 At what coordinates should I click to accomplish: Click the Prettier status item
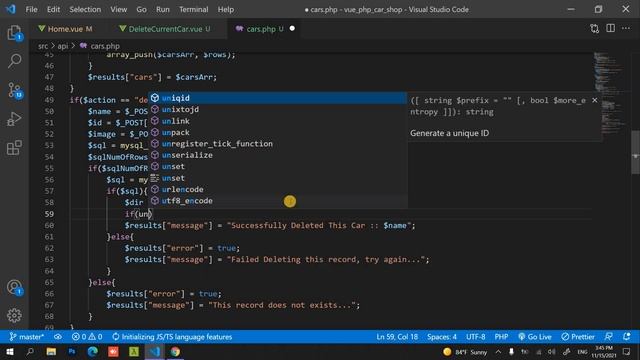coord(578,337)
